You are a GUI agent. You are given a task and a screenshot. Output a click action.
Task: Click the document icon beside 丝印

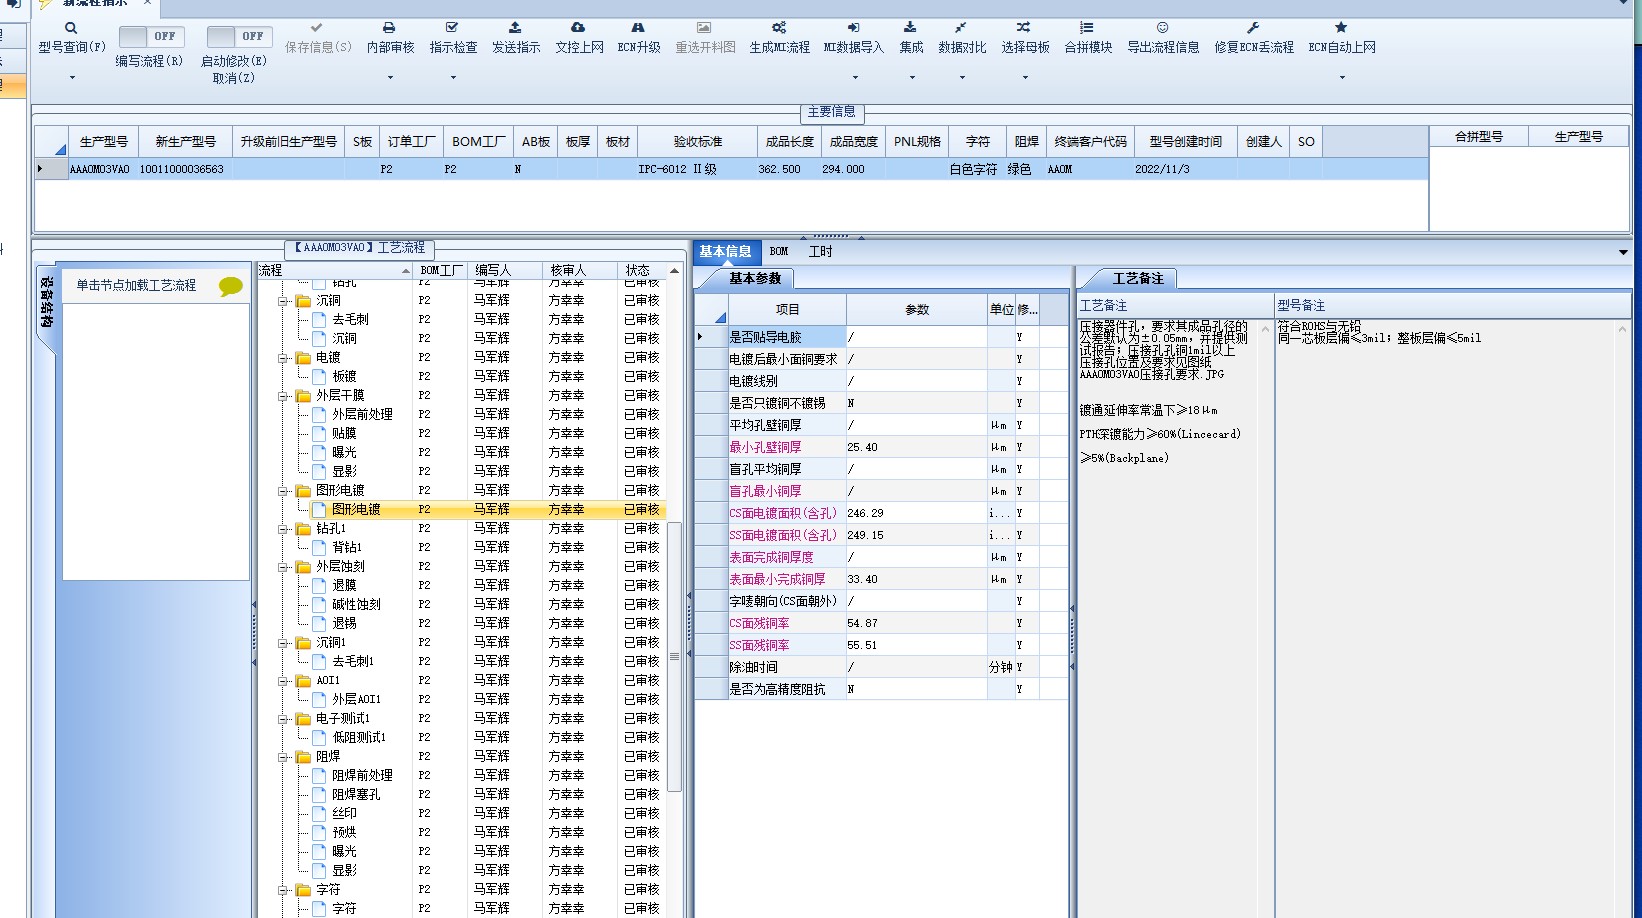point(319,814)
